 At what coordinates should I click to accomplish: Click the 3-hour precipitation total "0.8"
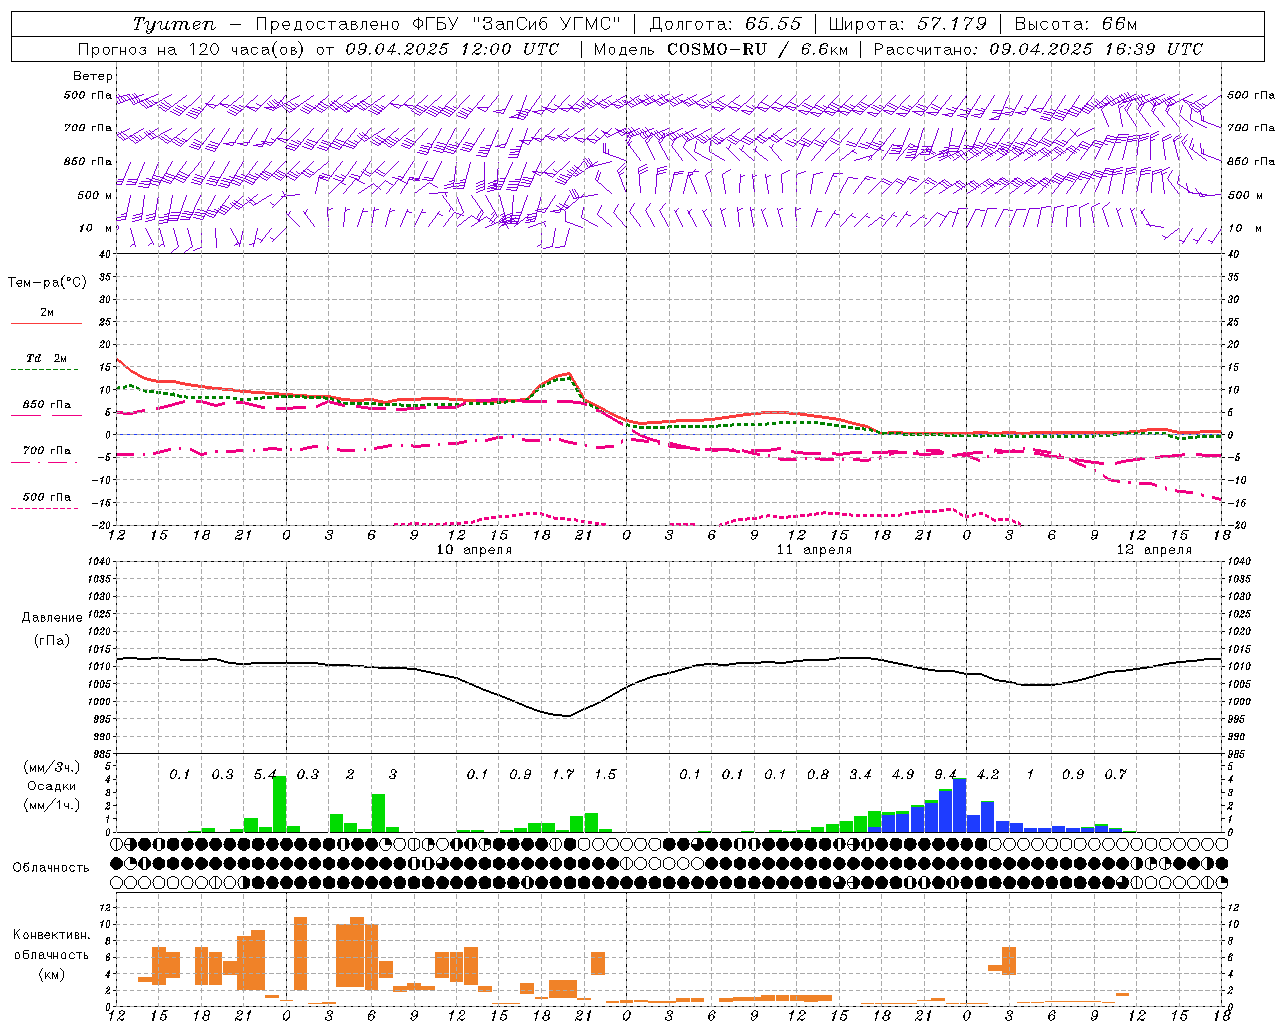coord(818,774)
